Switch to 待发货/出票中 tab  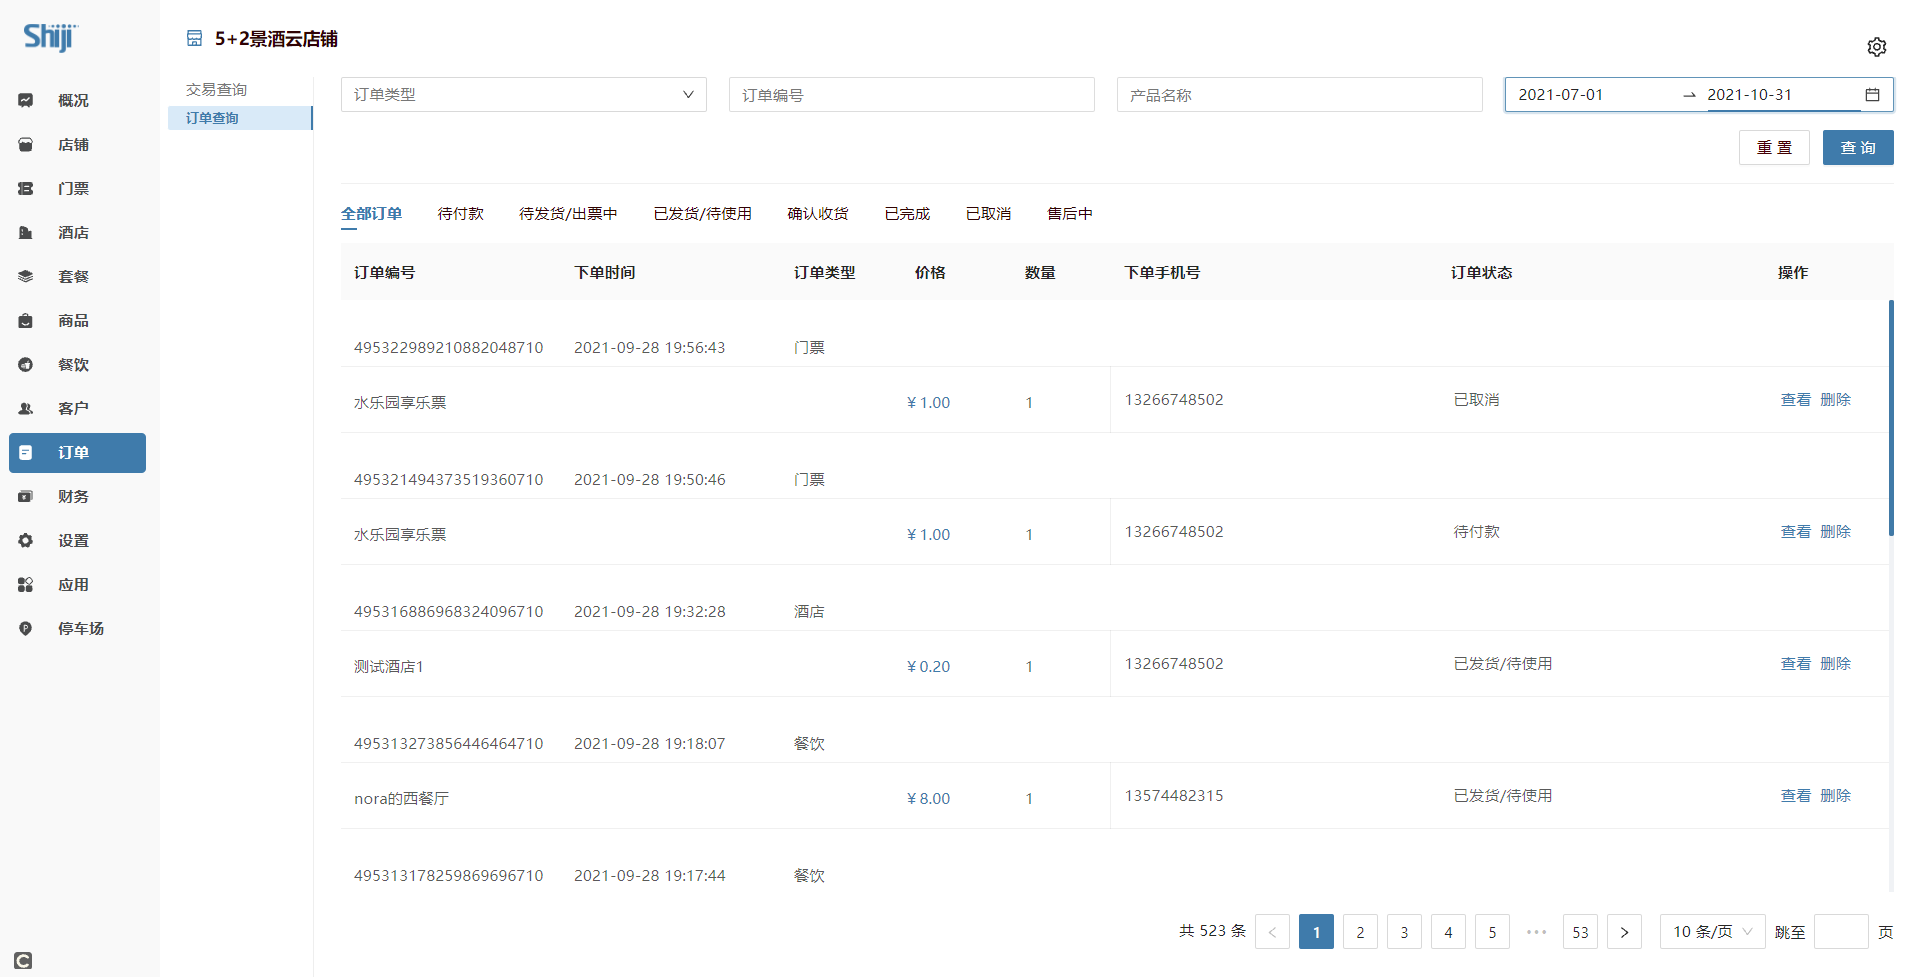[x=568, y=213]
